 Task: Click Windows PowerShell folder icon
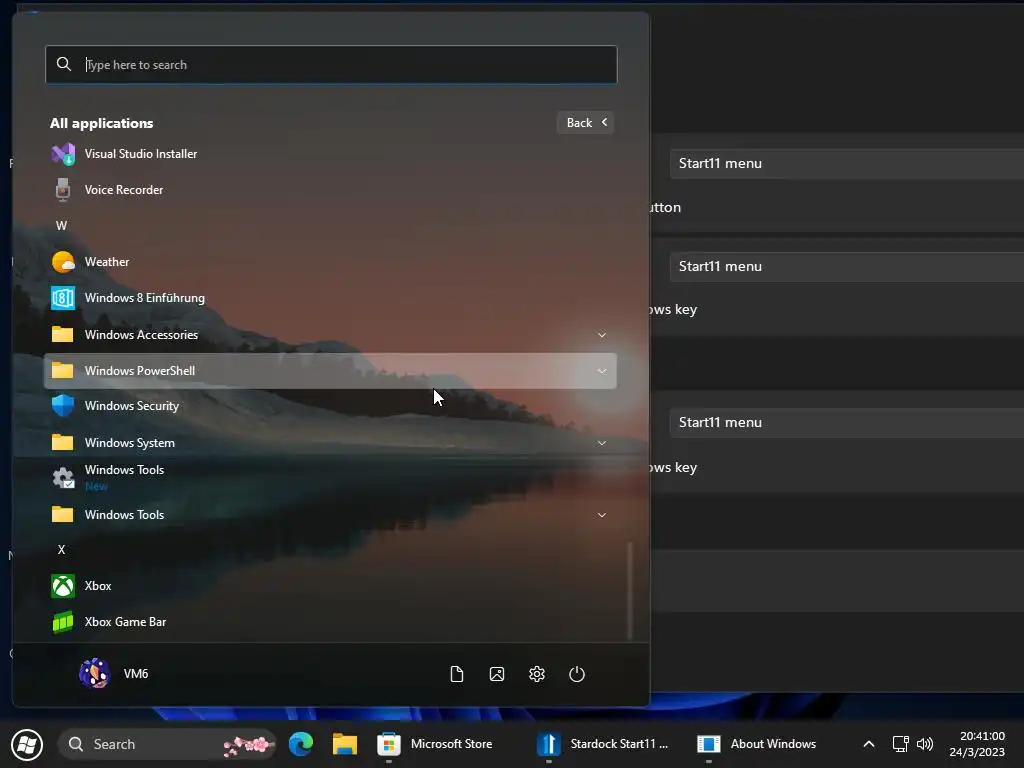pos(63,370)
